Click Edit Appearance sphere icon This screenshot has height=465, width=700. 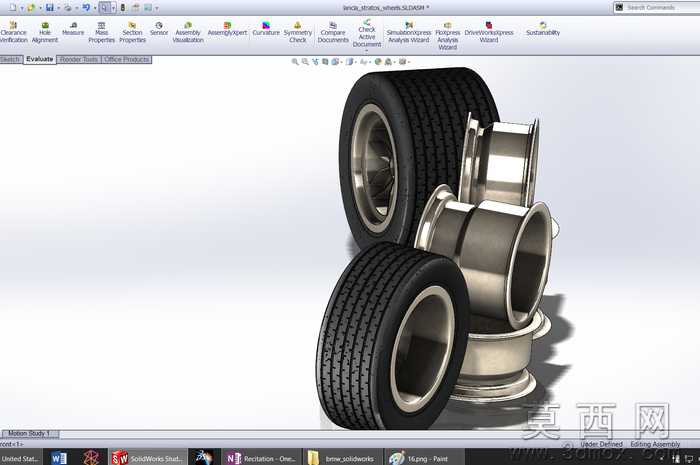(378, 62)
